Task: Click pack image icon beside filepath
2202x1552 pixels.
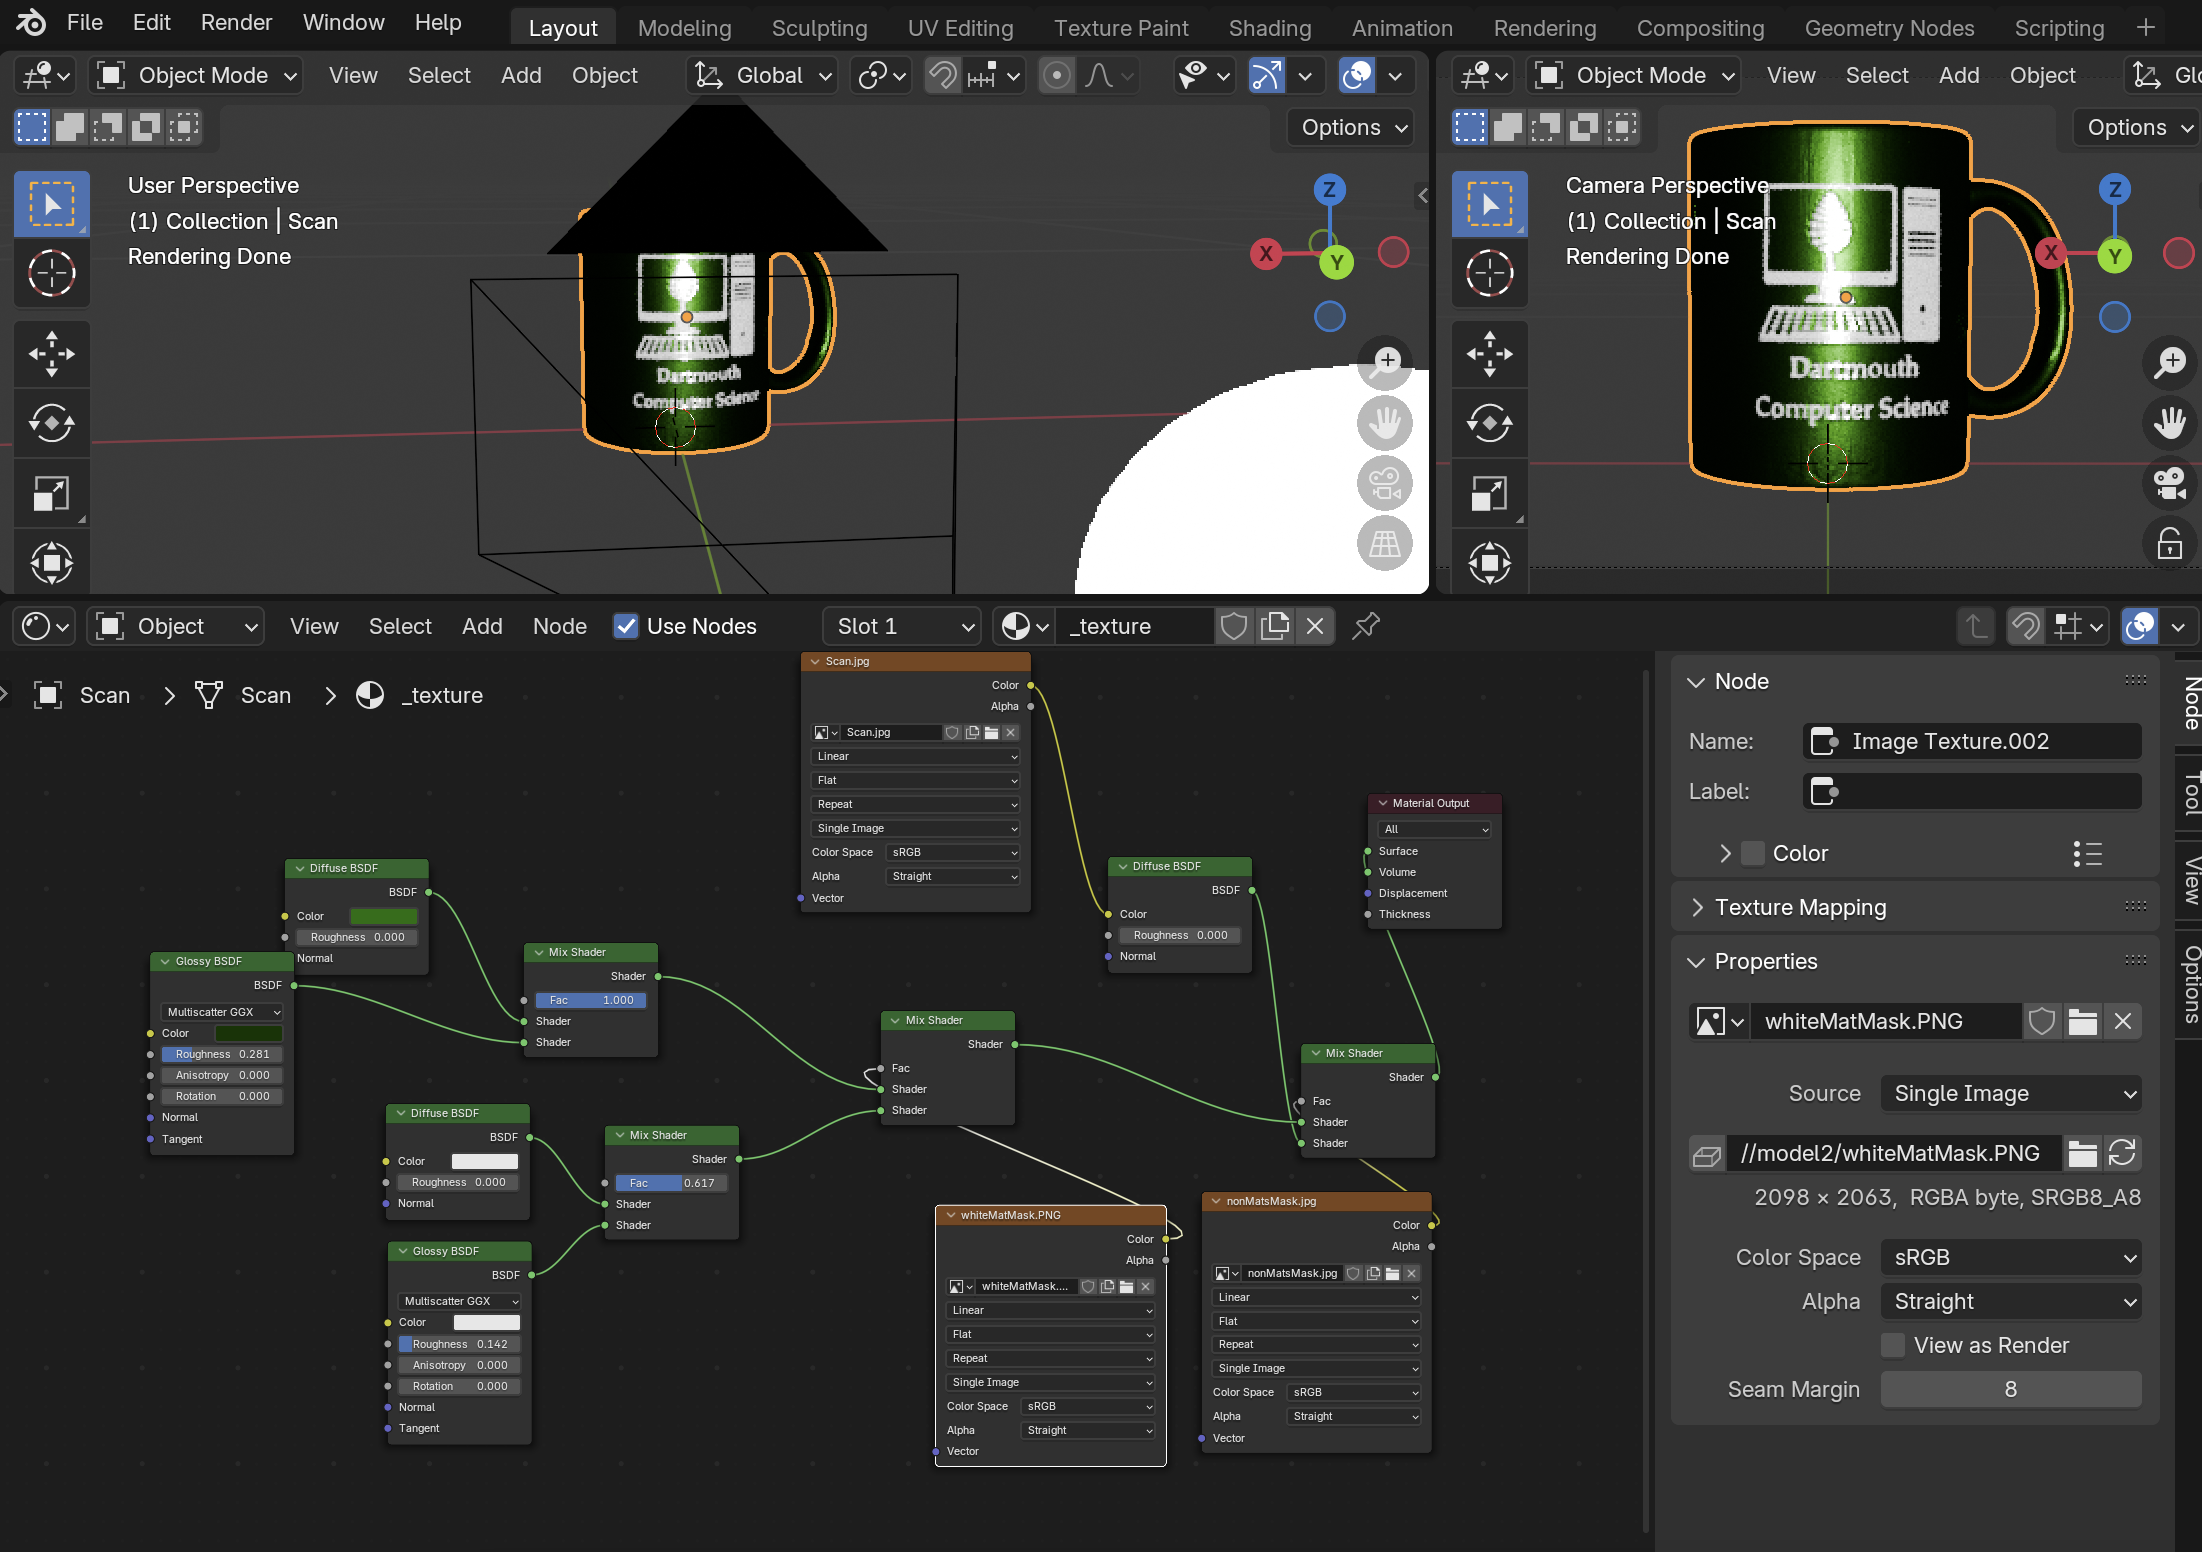Action: (1707, 1154)
